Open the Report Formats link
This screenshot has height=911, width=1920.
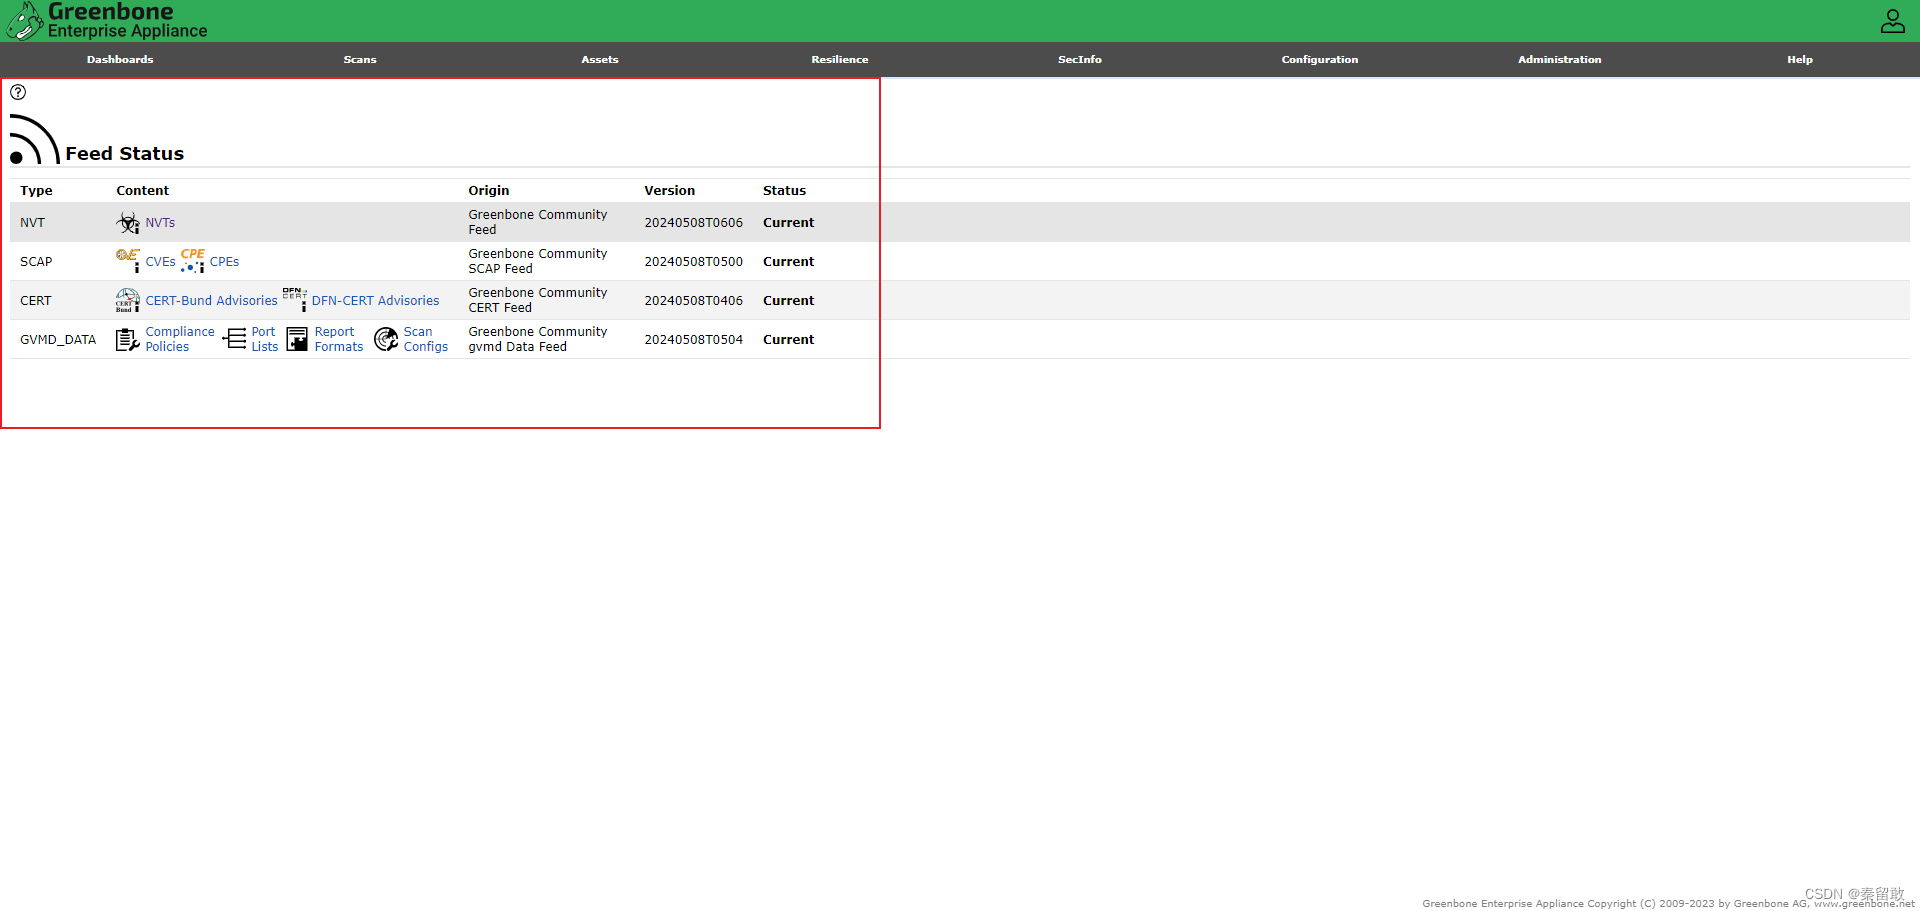point(339,339)
